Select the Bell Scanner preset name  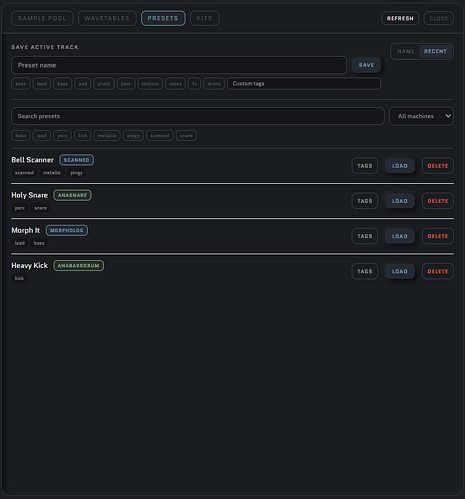click(x=32, y=160)
